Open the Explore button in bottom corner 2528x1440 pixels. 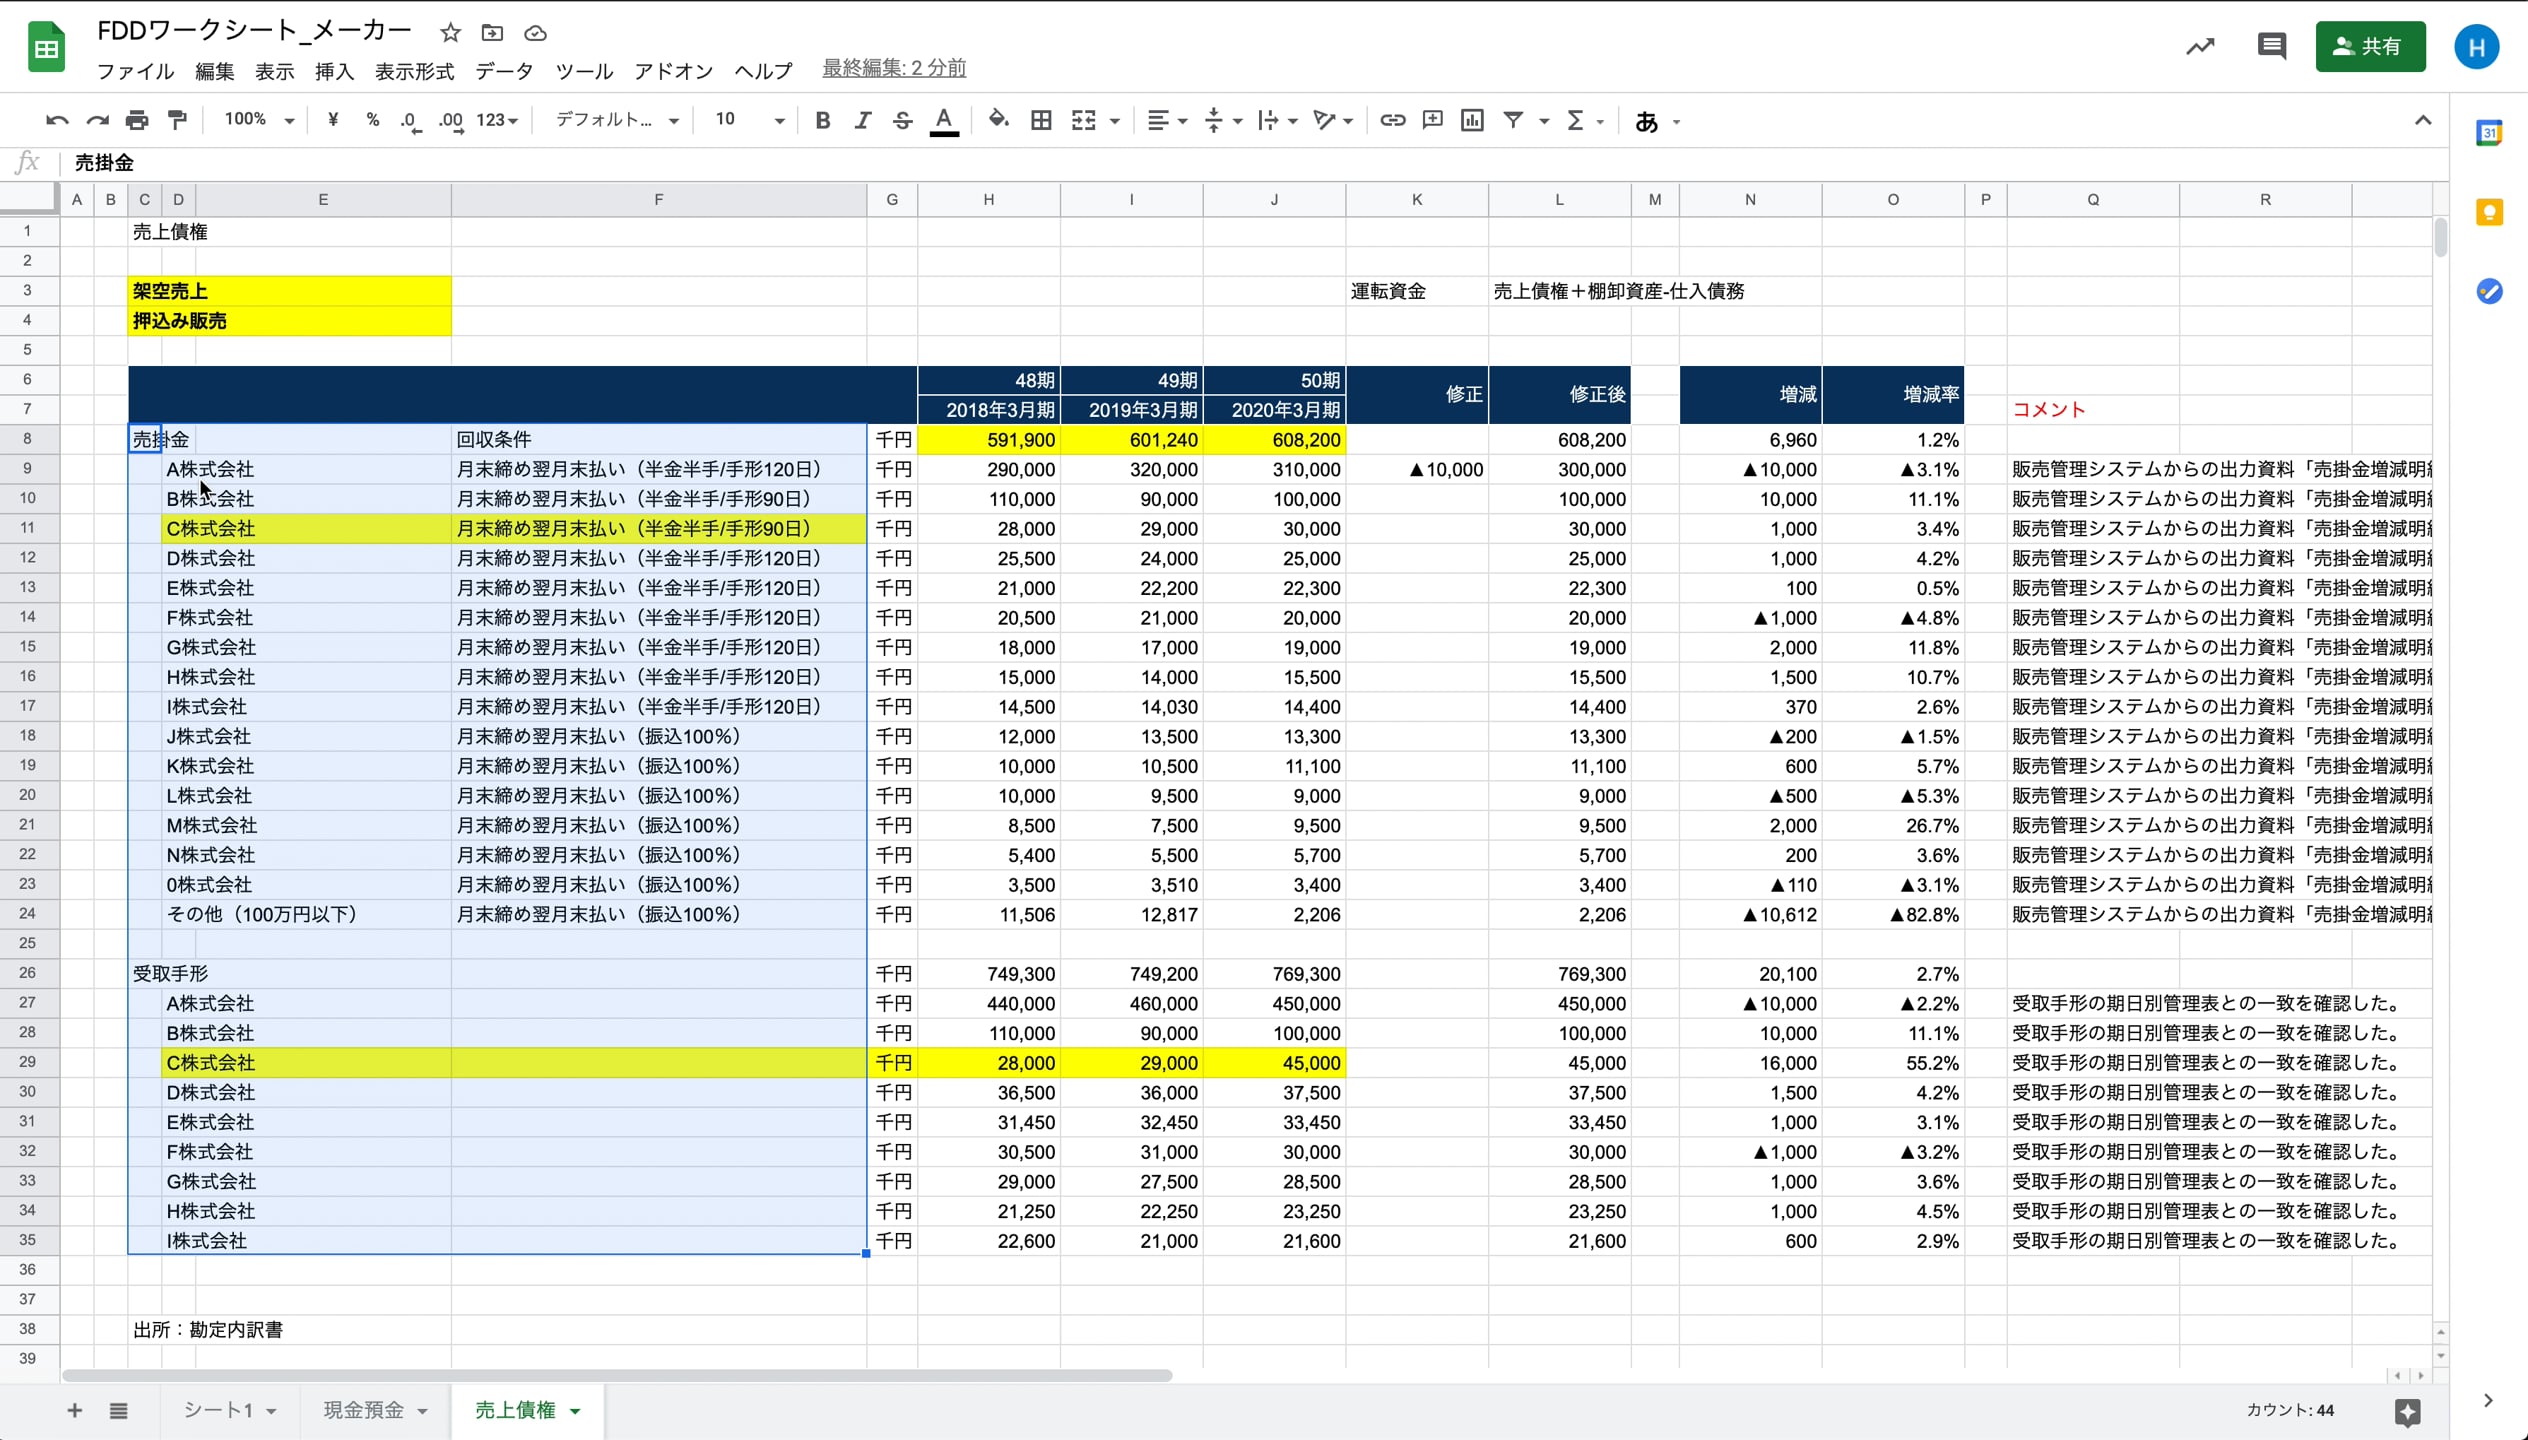pyautogui.click(x=2407, y=1411)
